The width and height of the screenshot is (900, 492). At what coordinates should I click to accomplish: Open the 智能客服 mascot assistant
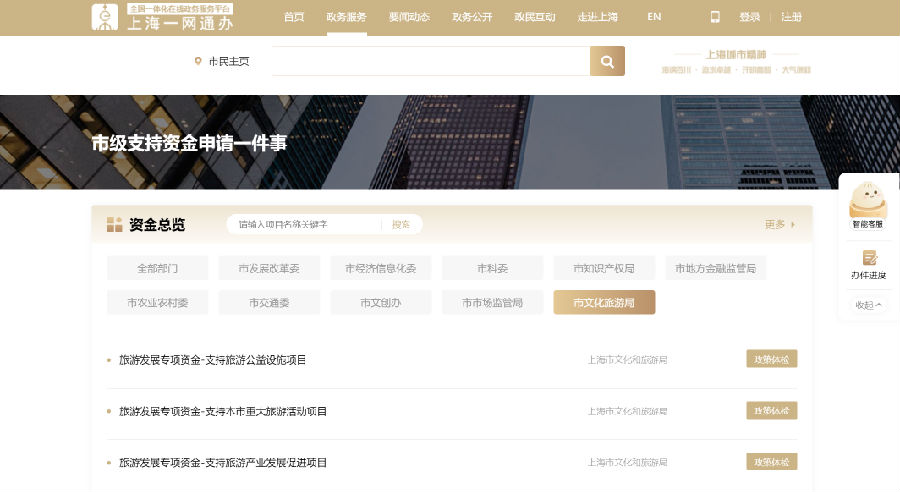[x=868, y=205]
